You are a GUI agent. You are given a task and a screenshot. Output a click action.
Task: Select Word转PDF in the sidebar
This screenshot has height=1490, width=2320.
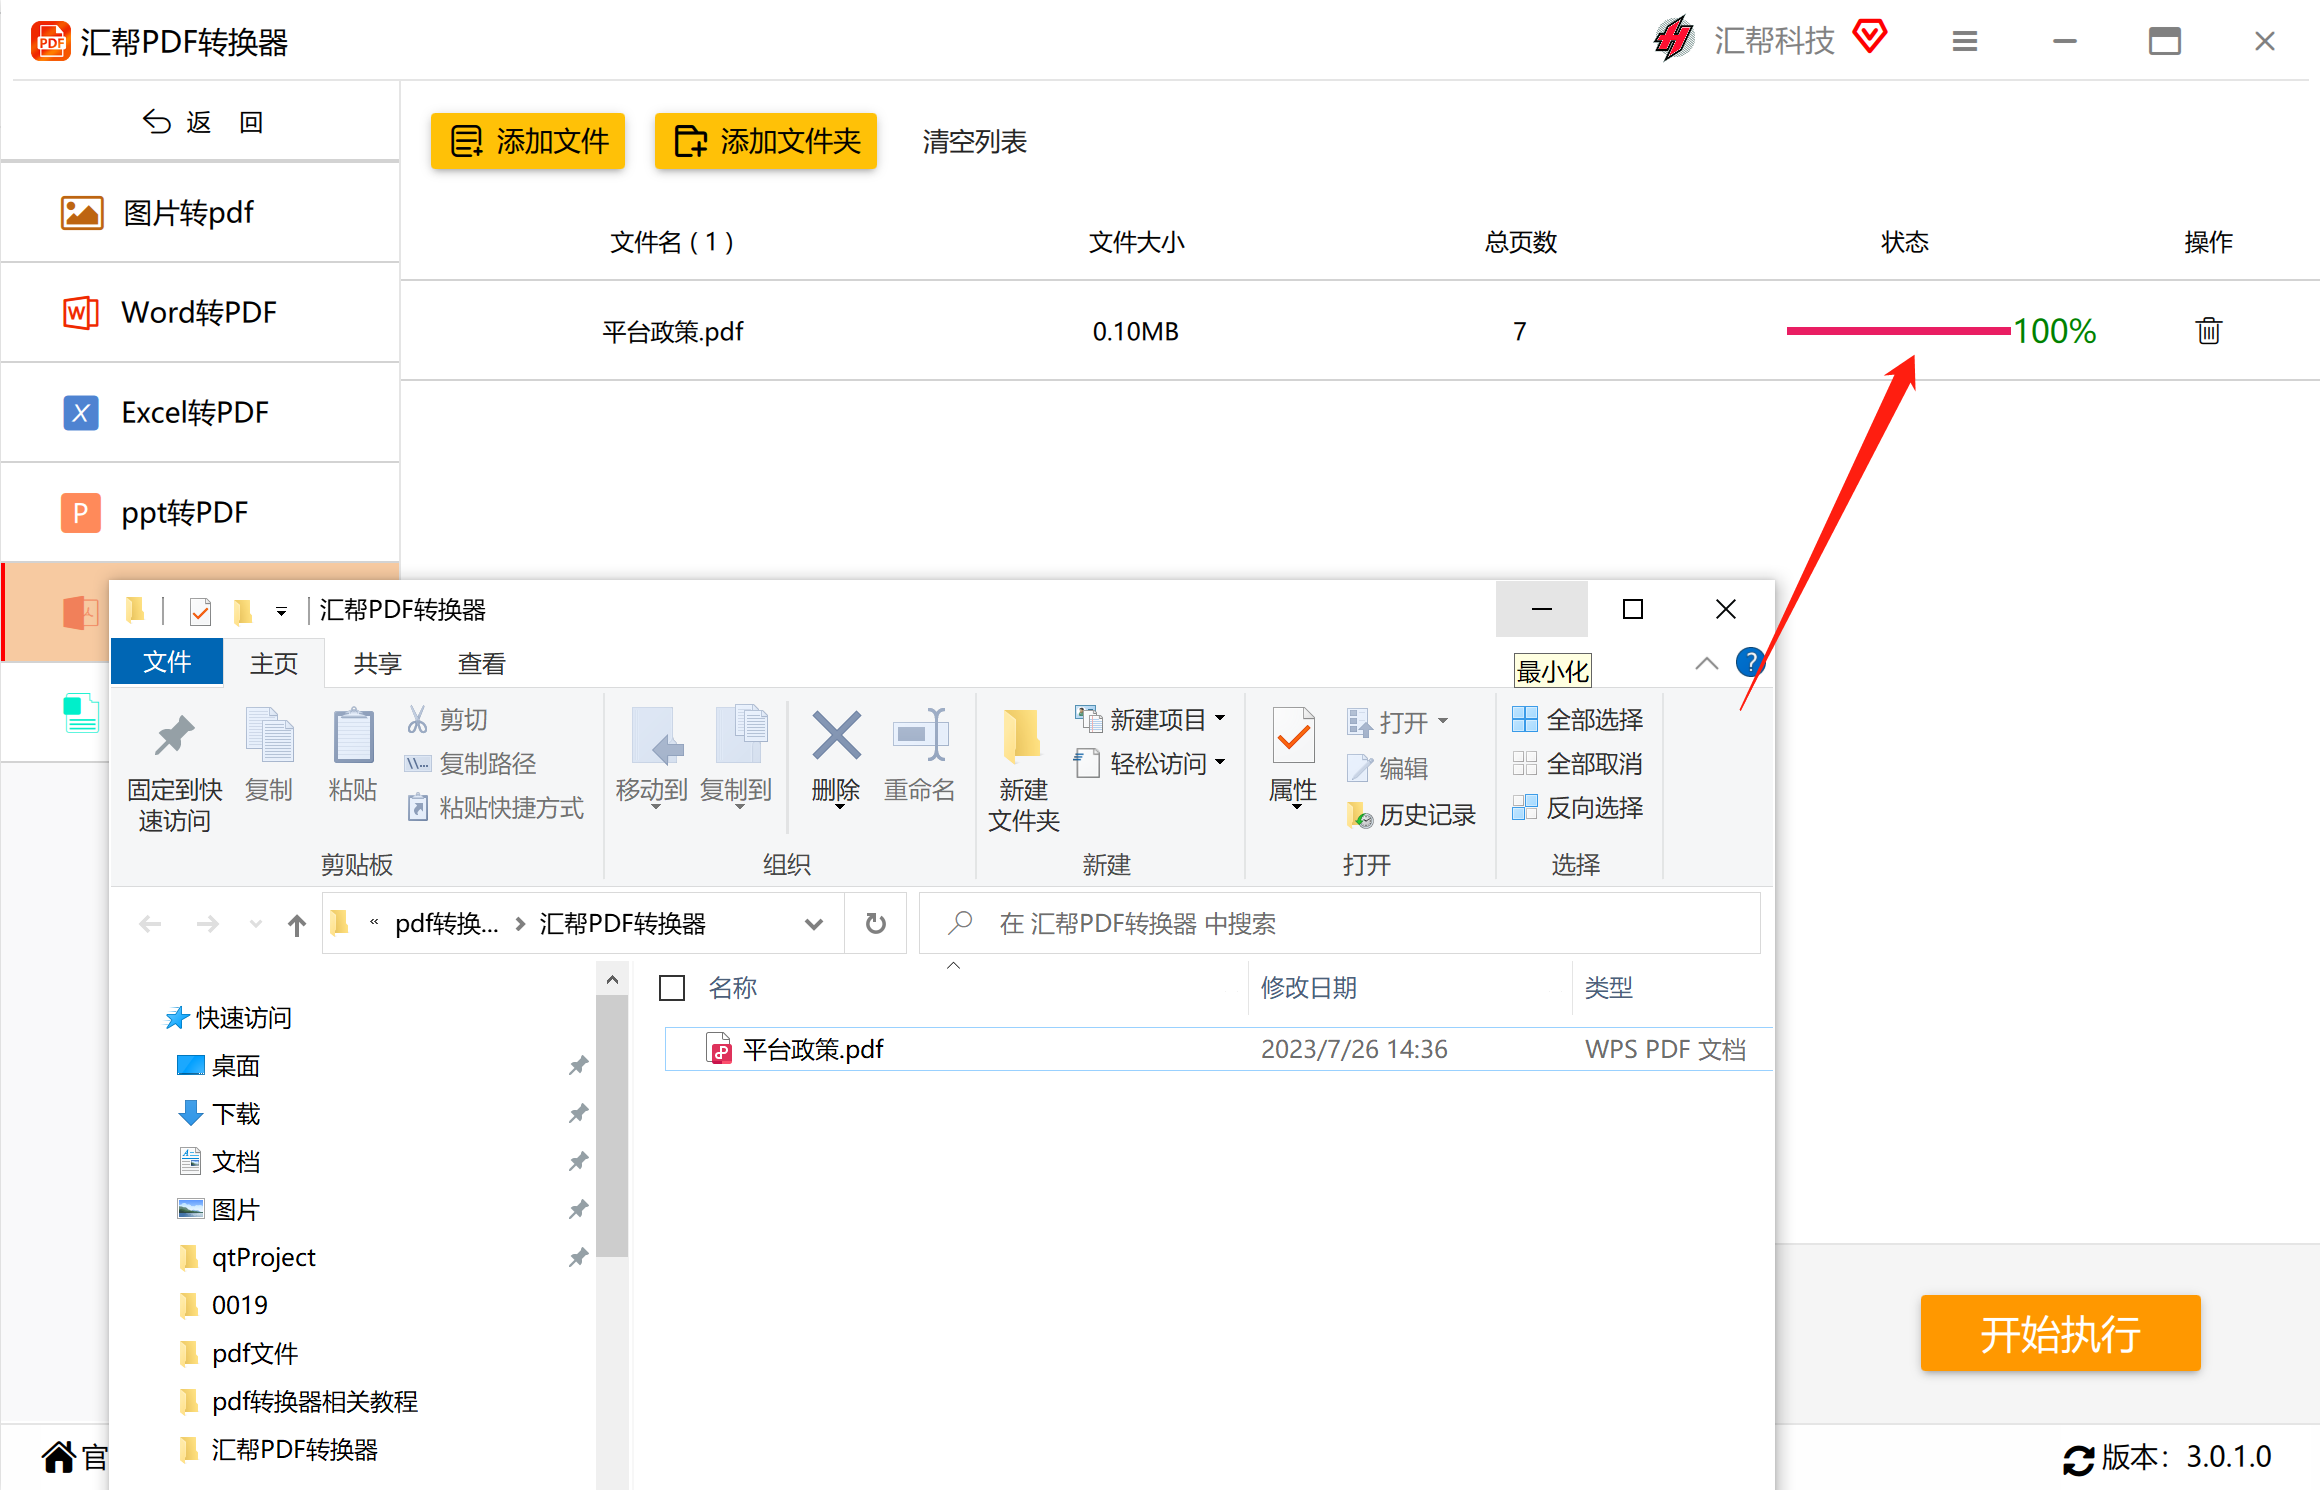pyautogui.click(x=200, y=312)
